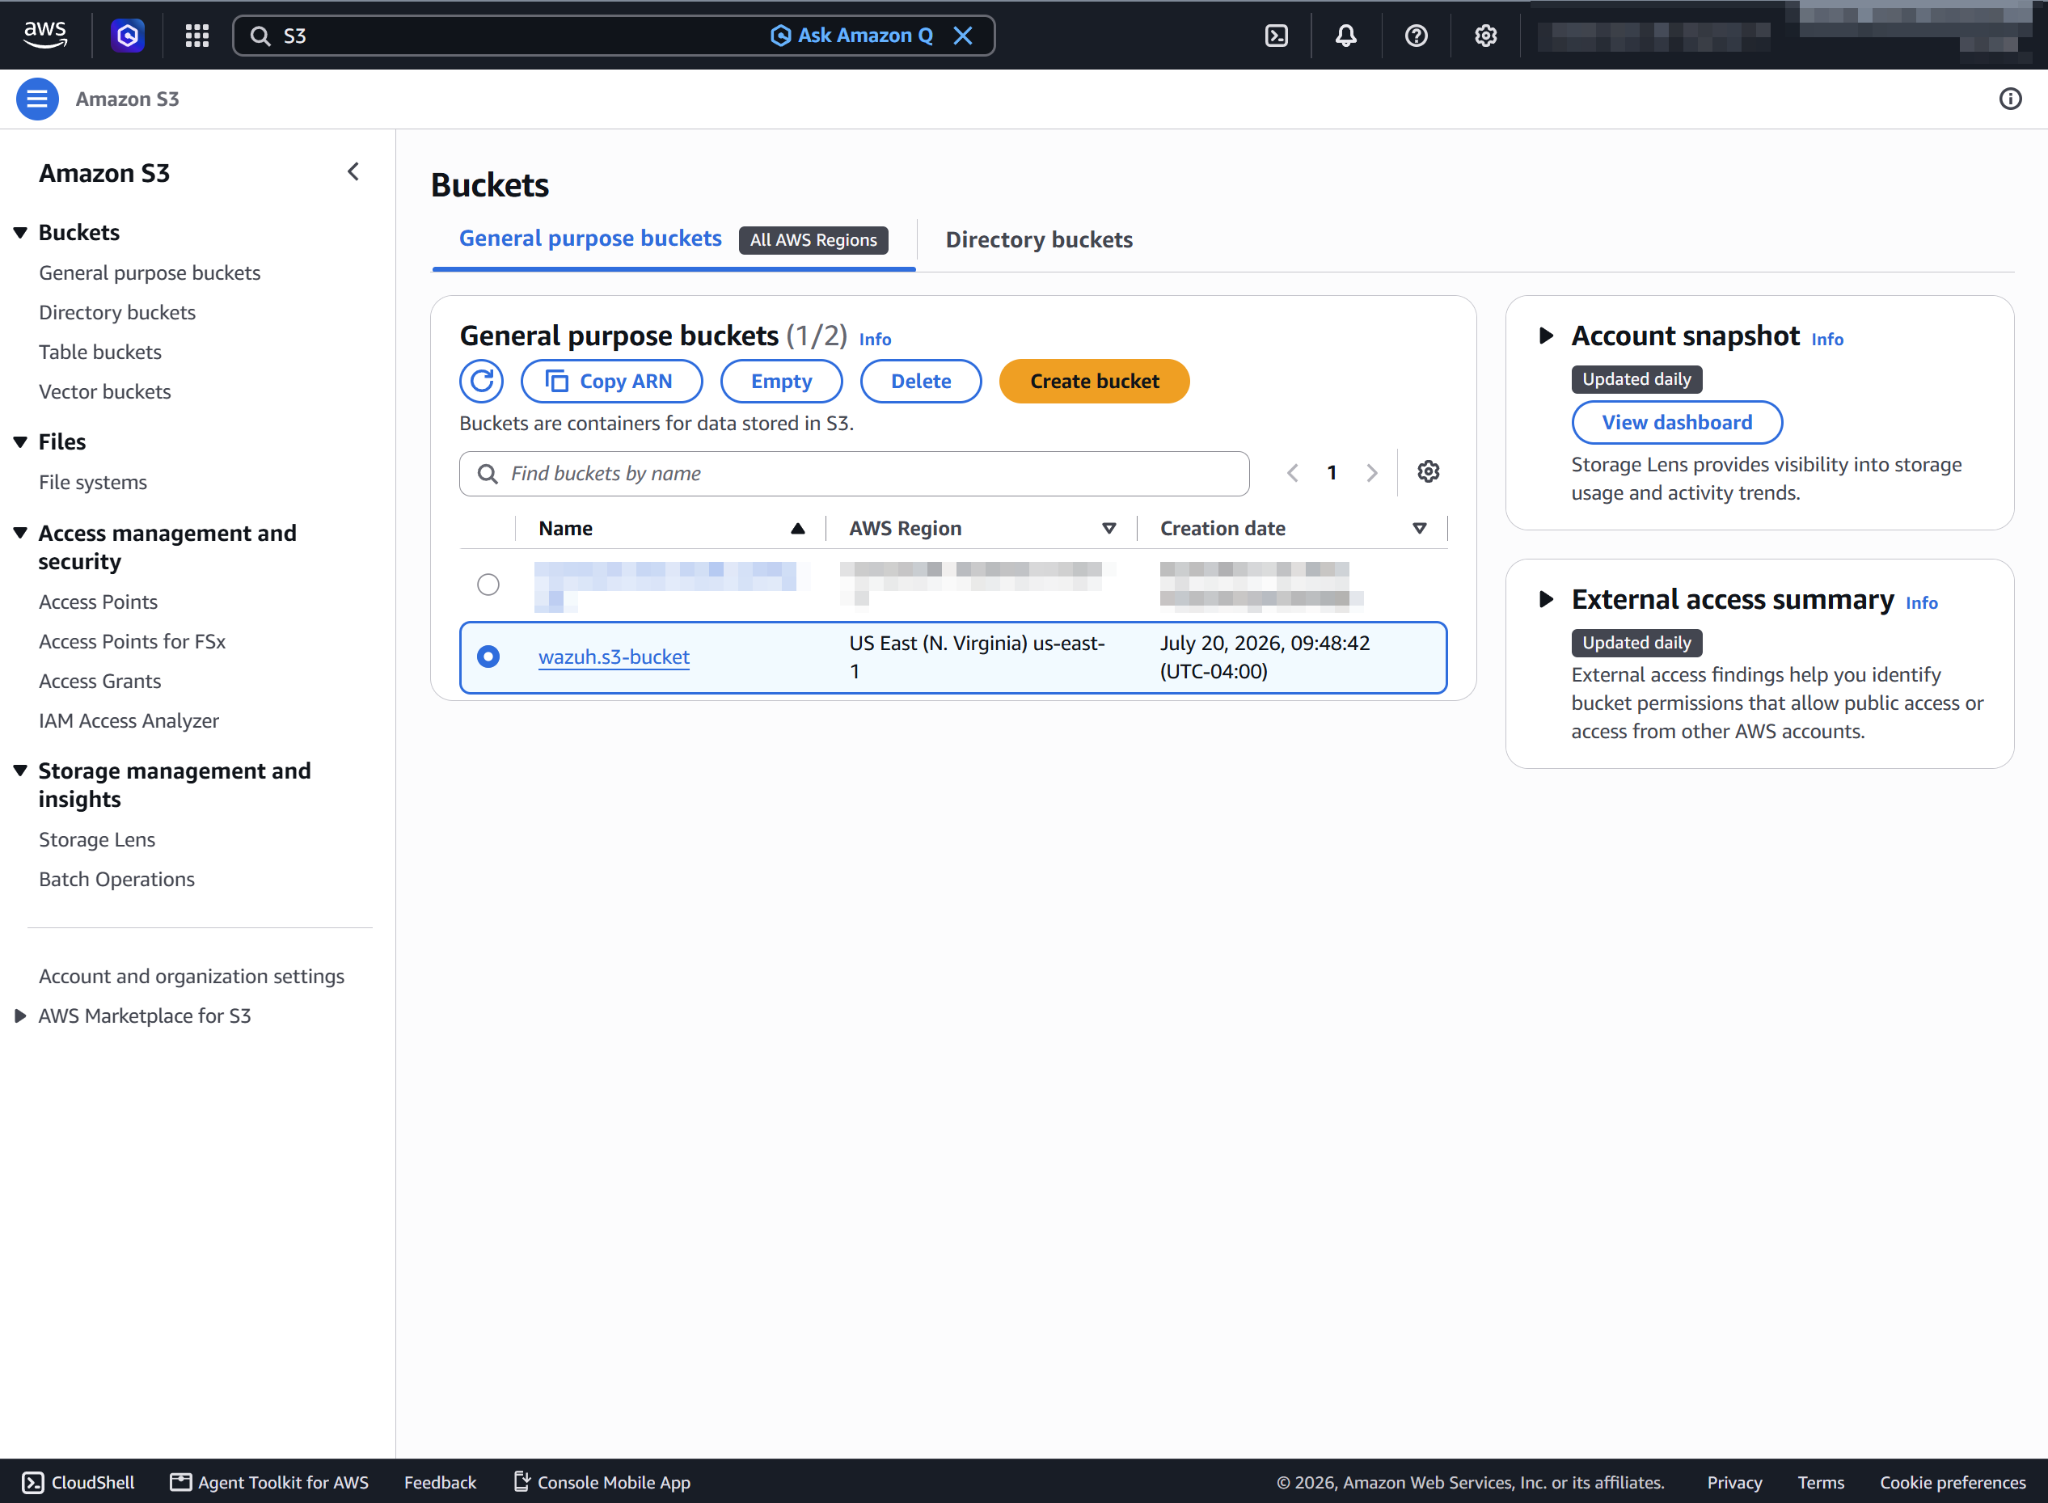Expand AWS Marketplace for S3
This screenshot has width=2048, height=1503.
(x=20, y=1016)
